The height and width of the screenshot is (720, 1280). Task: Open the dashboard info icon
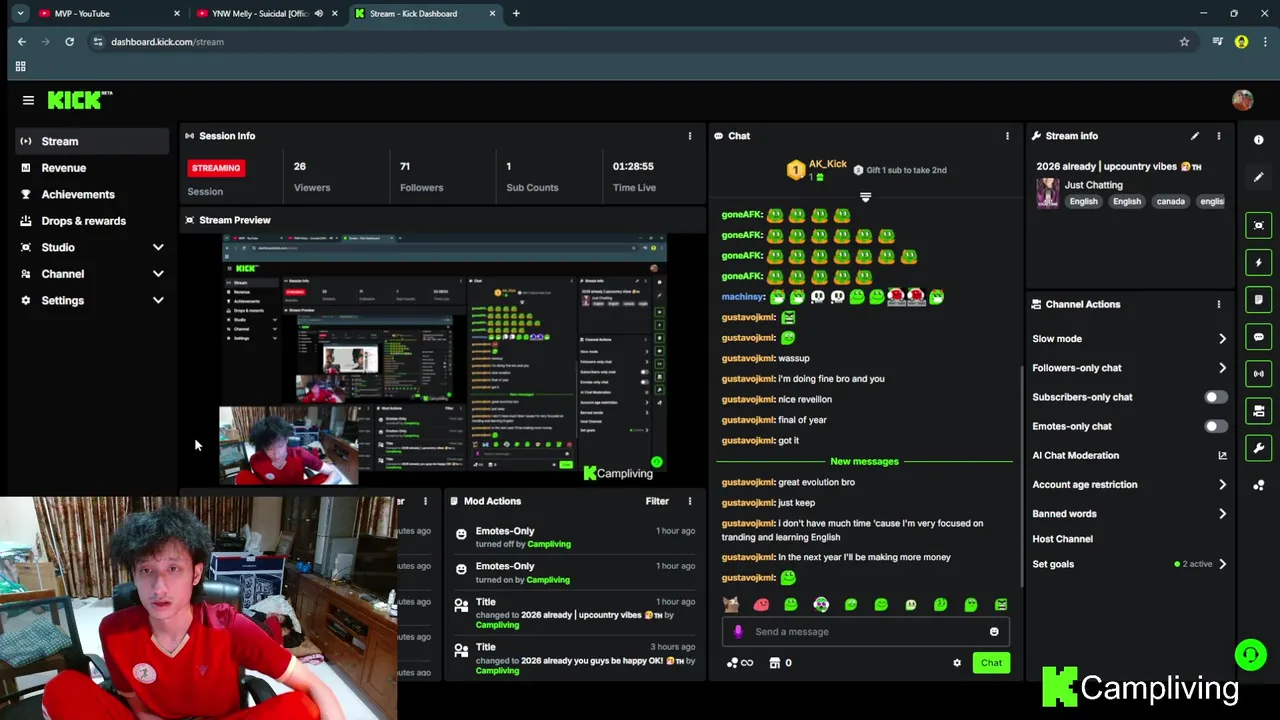[x=1259, y=140]
